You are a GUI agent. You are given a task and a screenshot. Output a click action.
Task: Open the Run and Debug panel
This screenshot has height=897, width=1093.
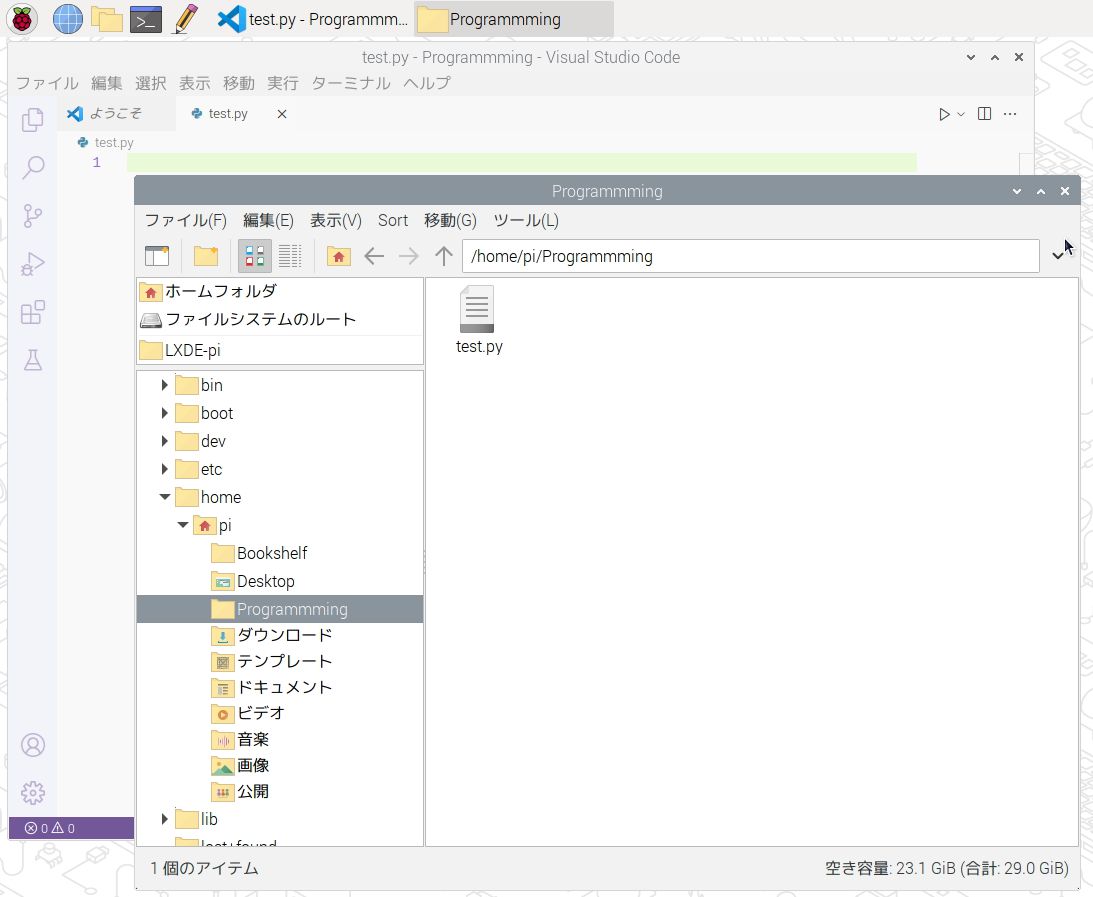[x=31, y=264]
